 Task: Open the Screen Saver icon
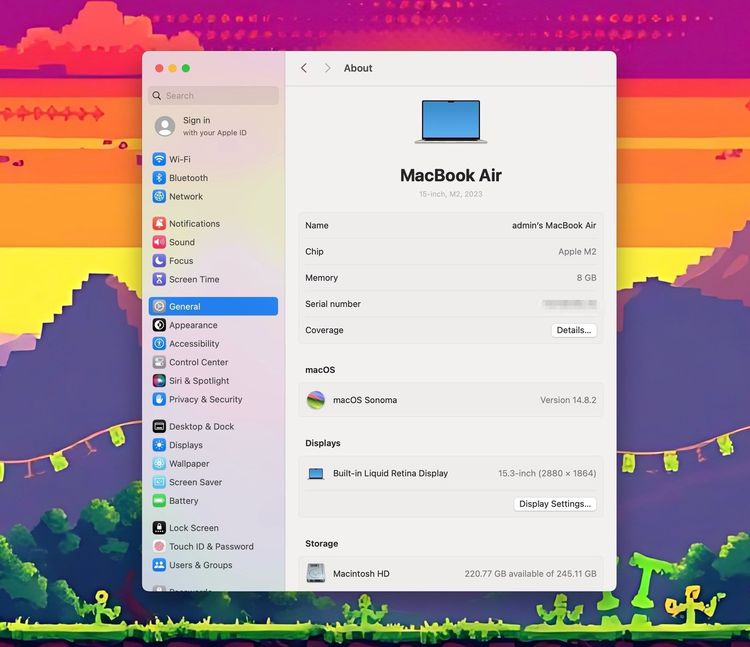click(x=159, y=482)
